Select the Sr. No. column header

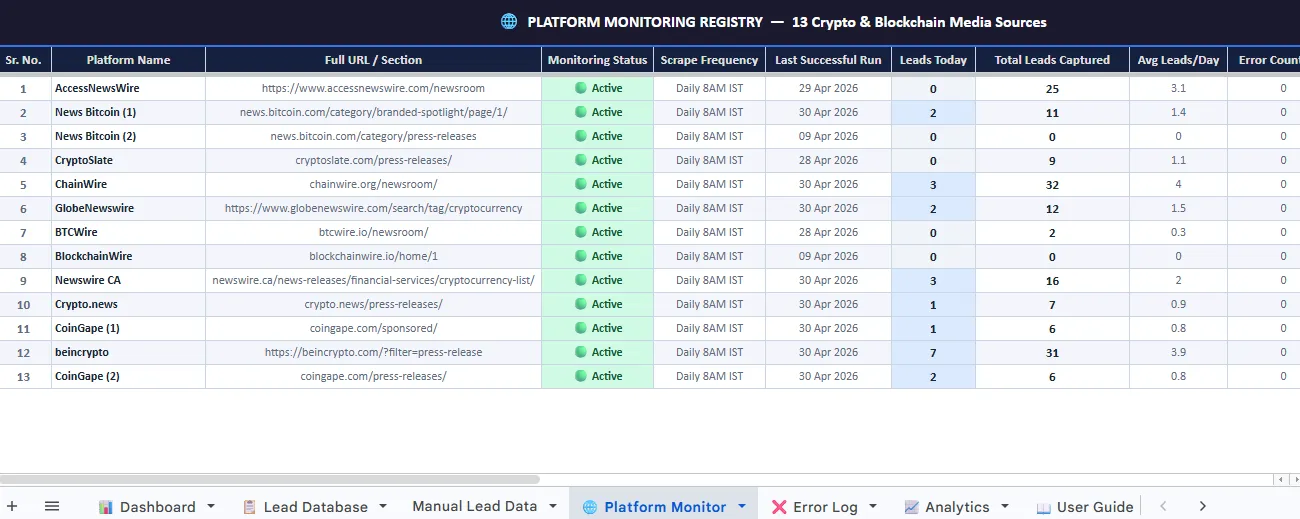pos(23,60)
